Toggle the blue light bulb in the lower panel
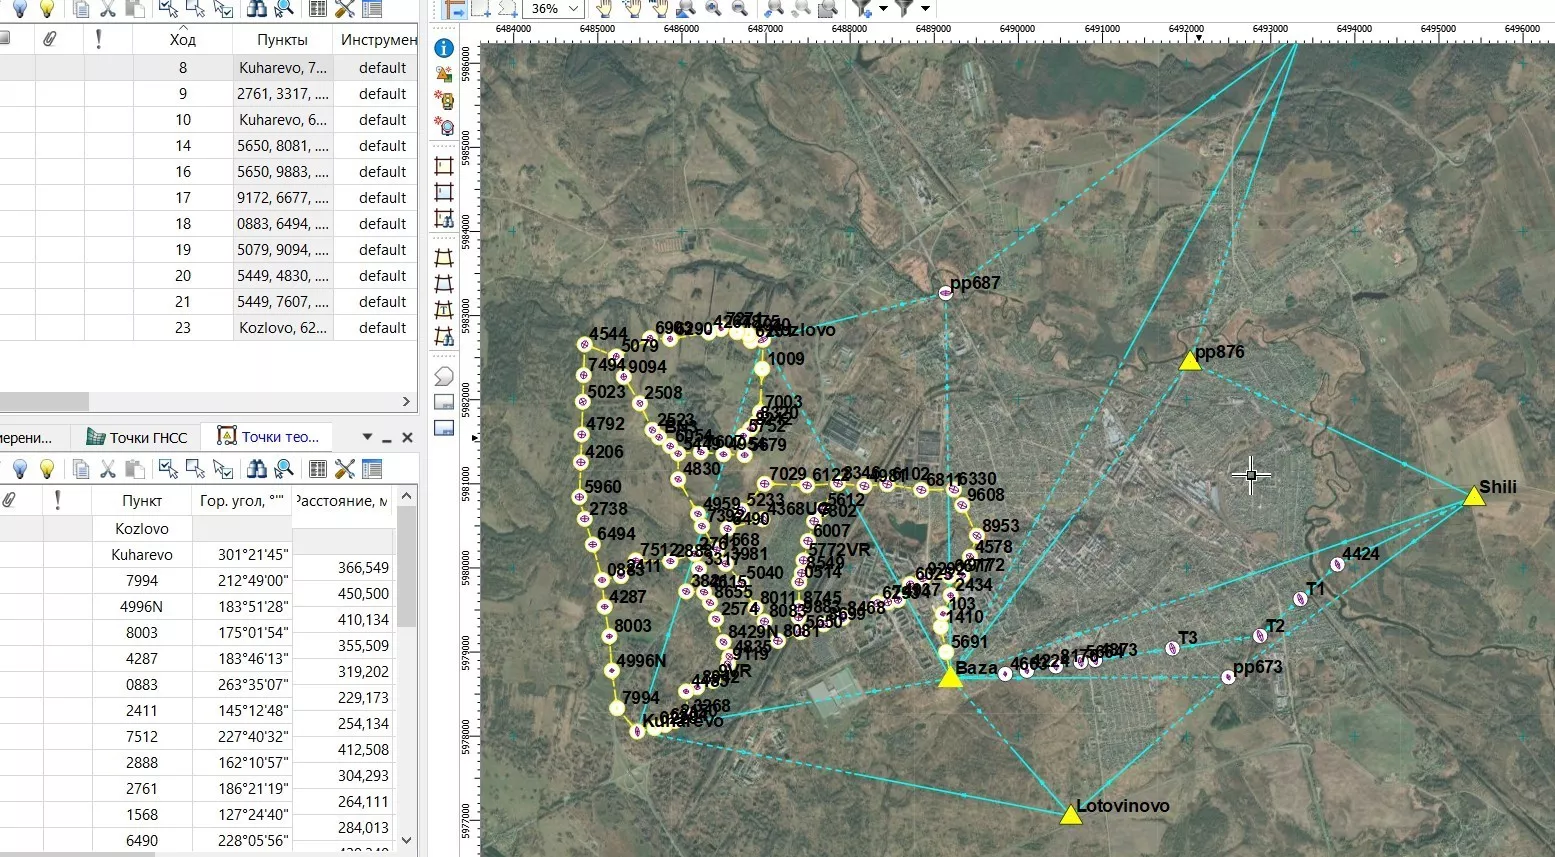The height and width of the screenshot is (857, 1555). pyautogui.click(x=19, y=469)
